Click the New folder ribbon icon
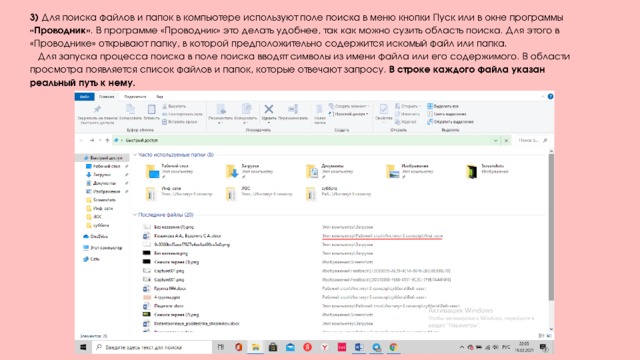640x360 pixels. click(x=320, y=109)
